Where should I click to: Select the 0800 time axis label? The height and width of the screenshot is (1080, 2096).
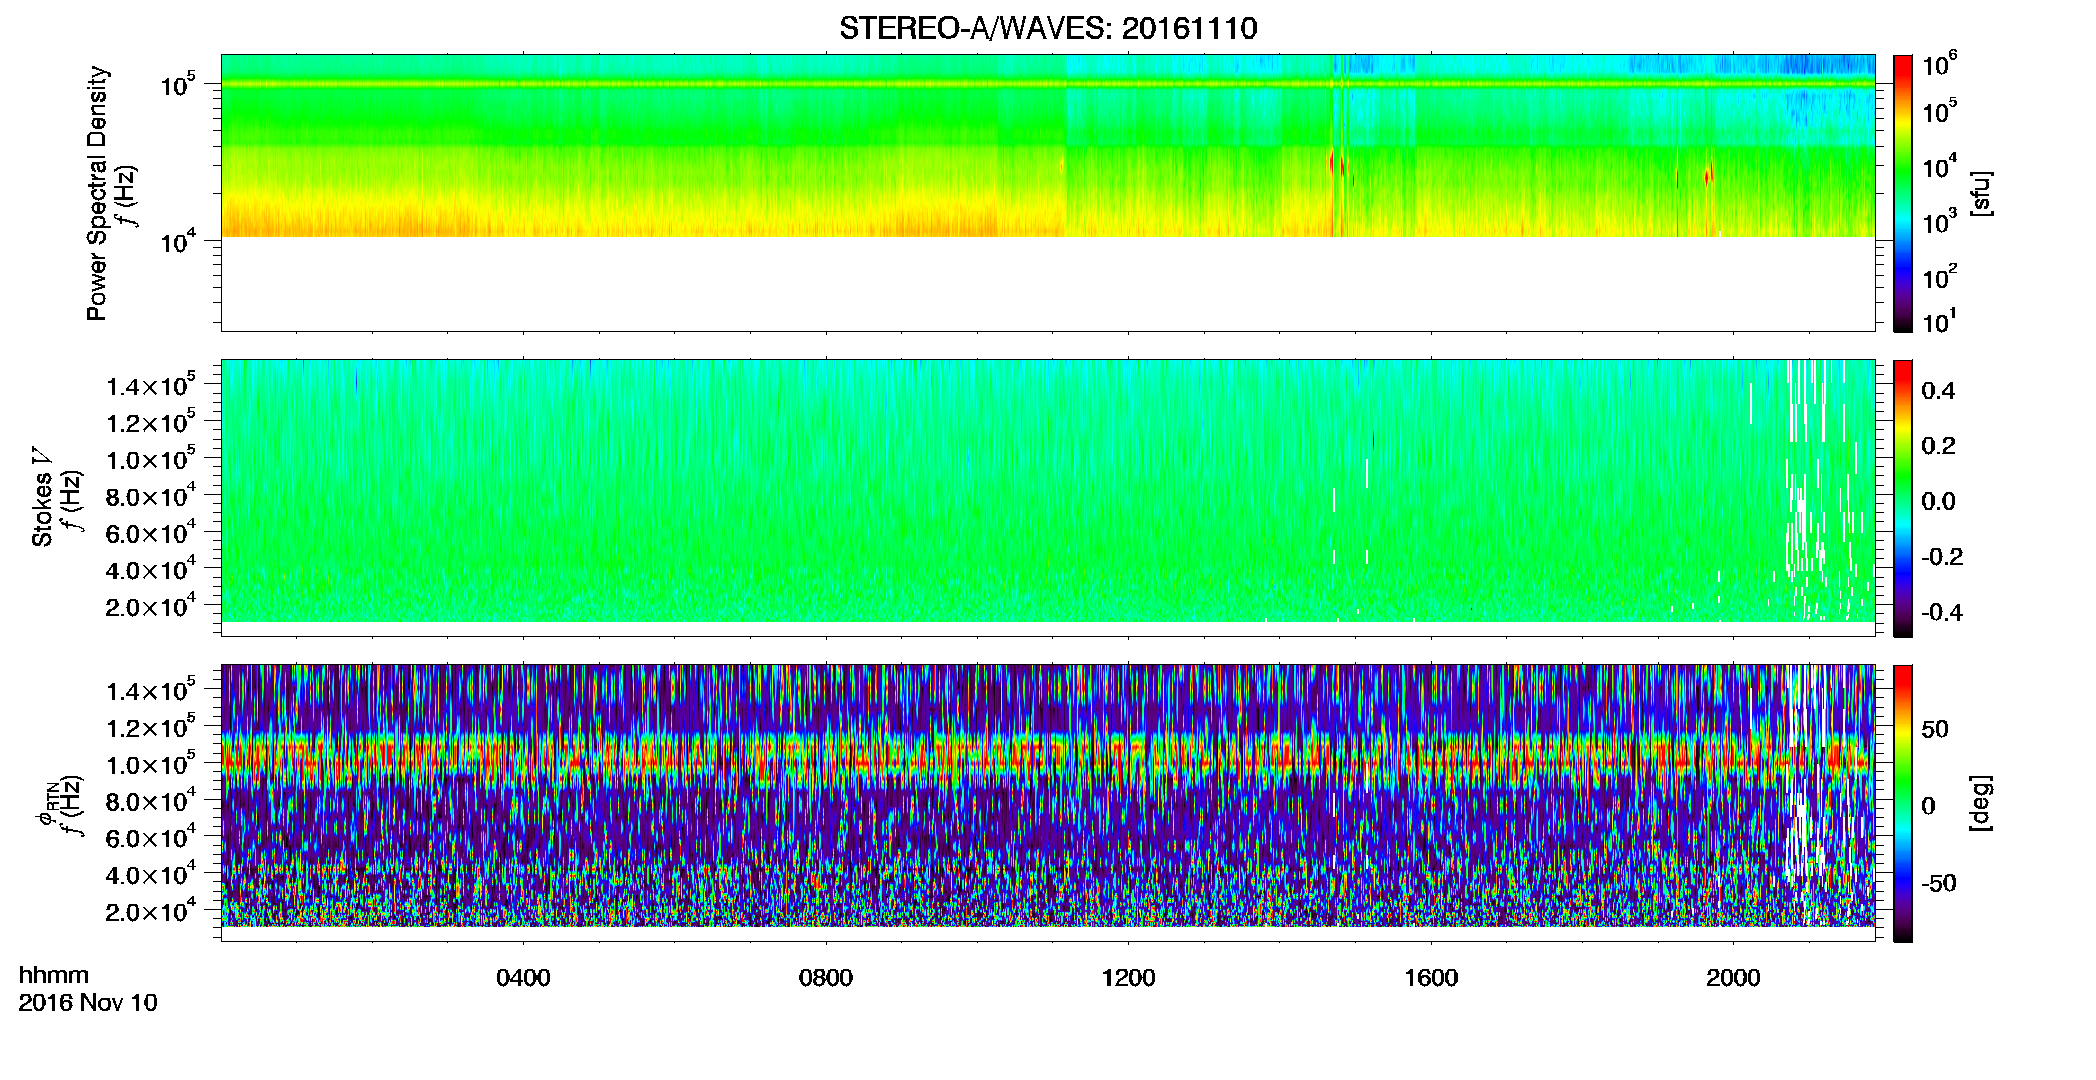(x=826, y=977)
